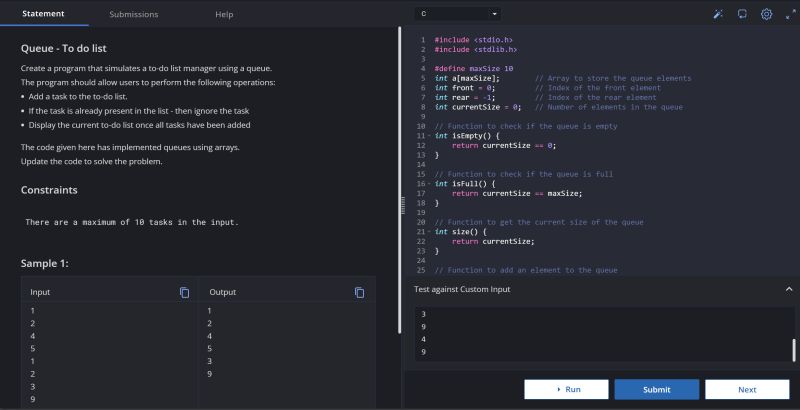Screen dimensions: 800x410
Task: Click line 2 "#include <stdlib.h>"
Action: point(476,49)
